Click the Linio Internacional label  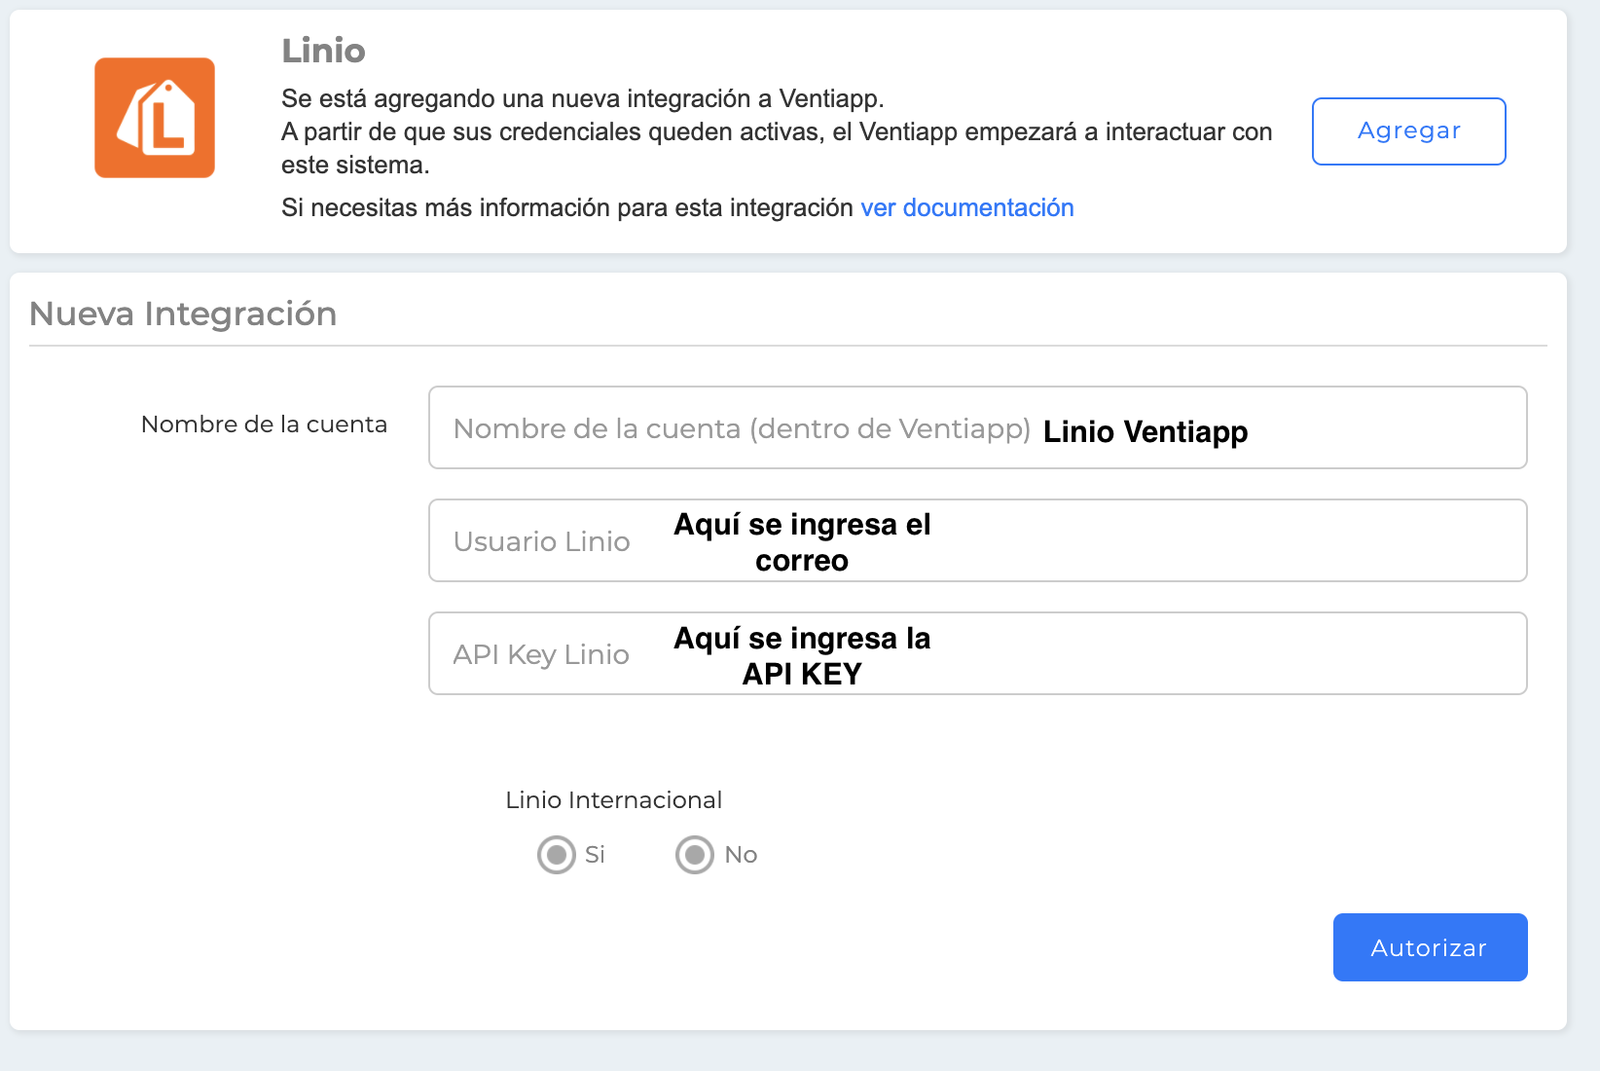[613, 800]
